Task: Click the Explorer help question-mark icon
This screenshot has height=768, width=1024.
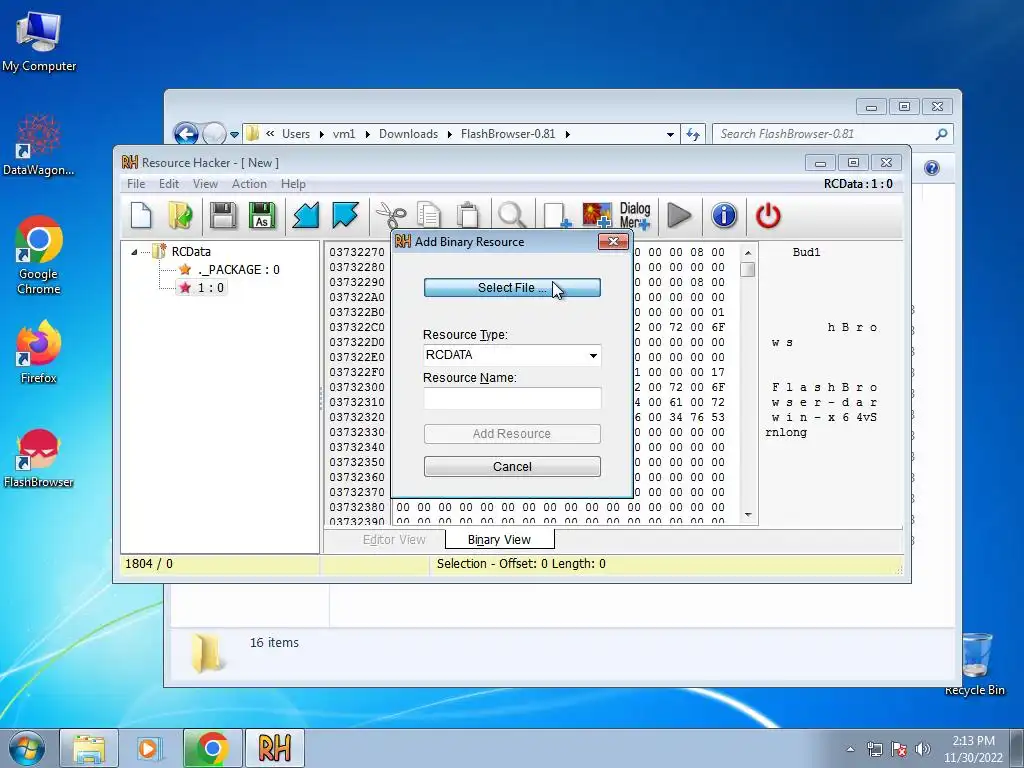Action: 932,168
